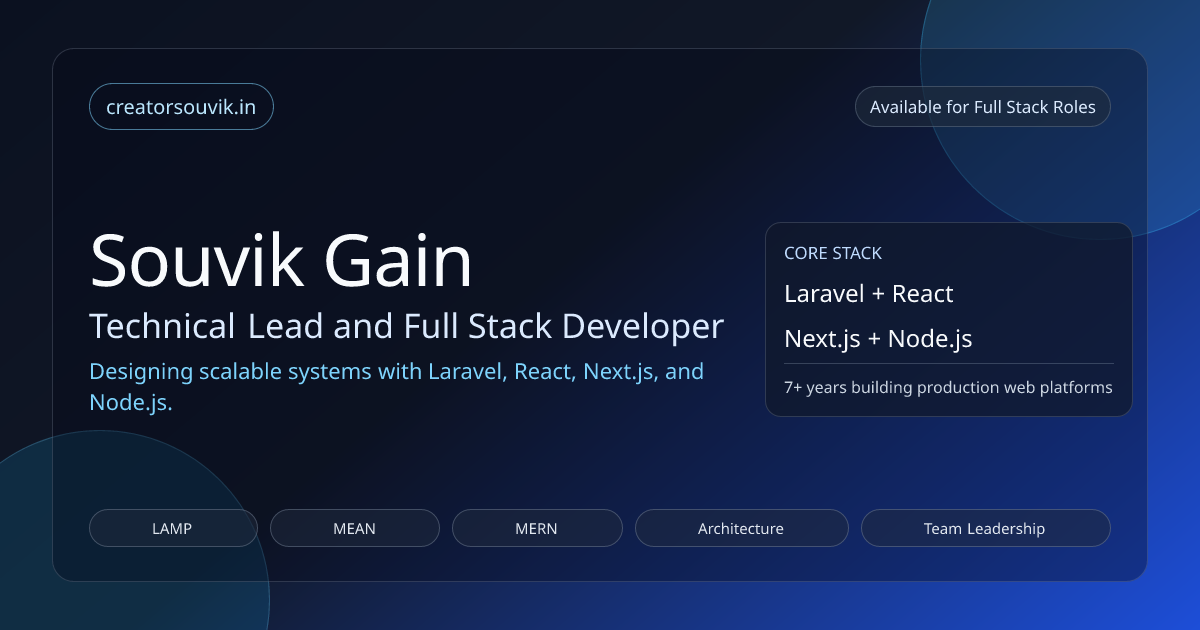Screen dimensions: 1200x630
Task: Select the MERN tag pill
Action: pos(537,528)
